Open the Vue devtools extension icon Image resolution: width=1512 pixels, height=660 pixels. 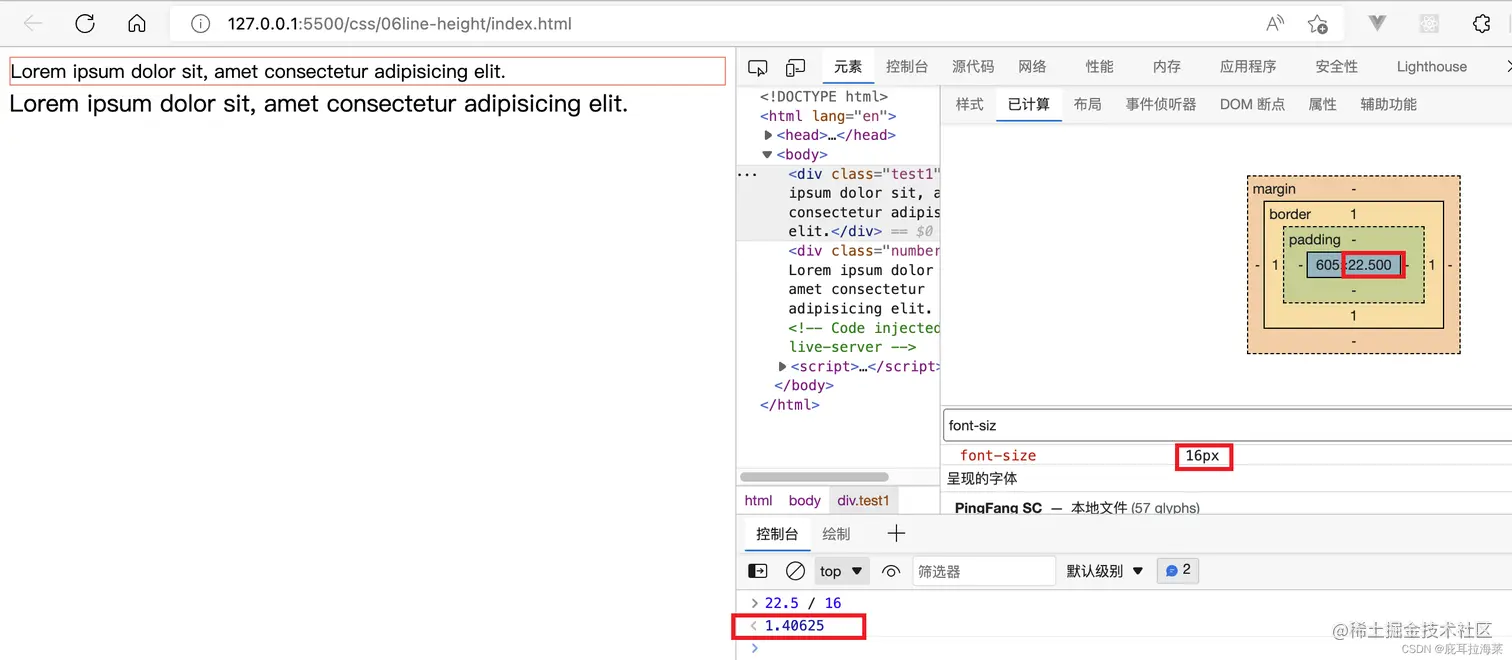[x=1377, y=23]
